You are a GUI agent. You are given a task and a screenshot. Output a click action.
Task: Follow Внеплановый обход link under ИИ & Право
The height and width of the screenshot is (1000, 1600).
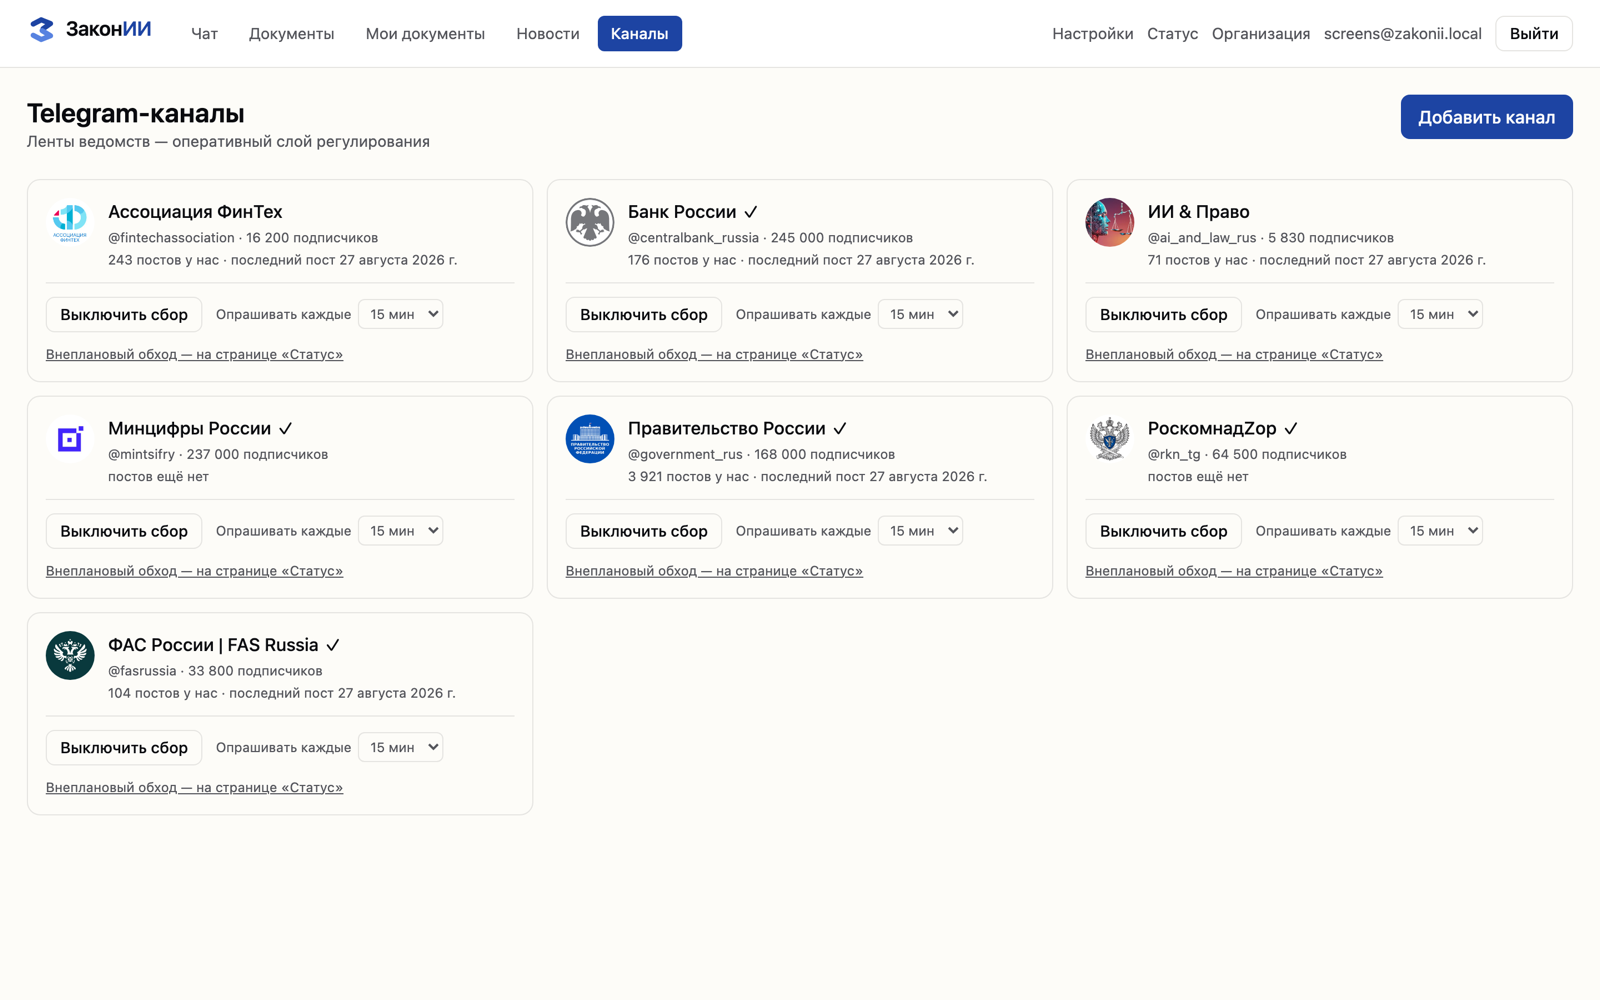(x=1235, y=354)
